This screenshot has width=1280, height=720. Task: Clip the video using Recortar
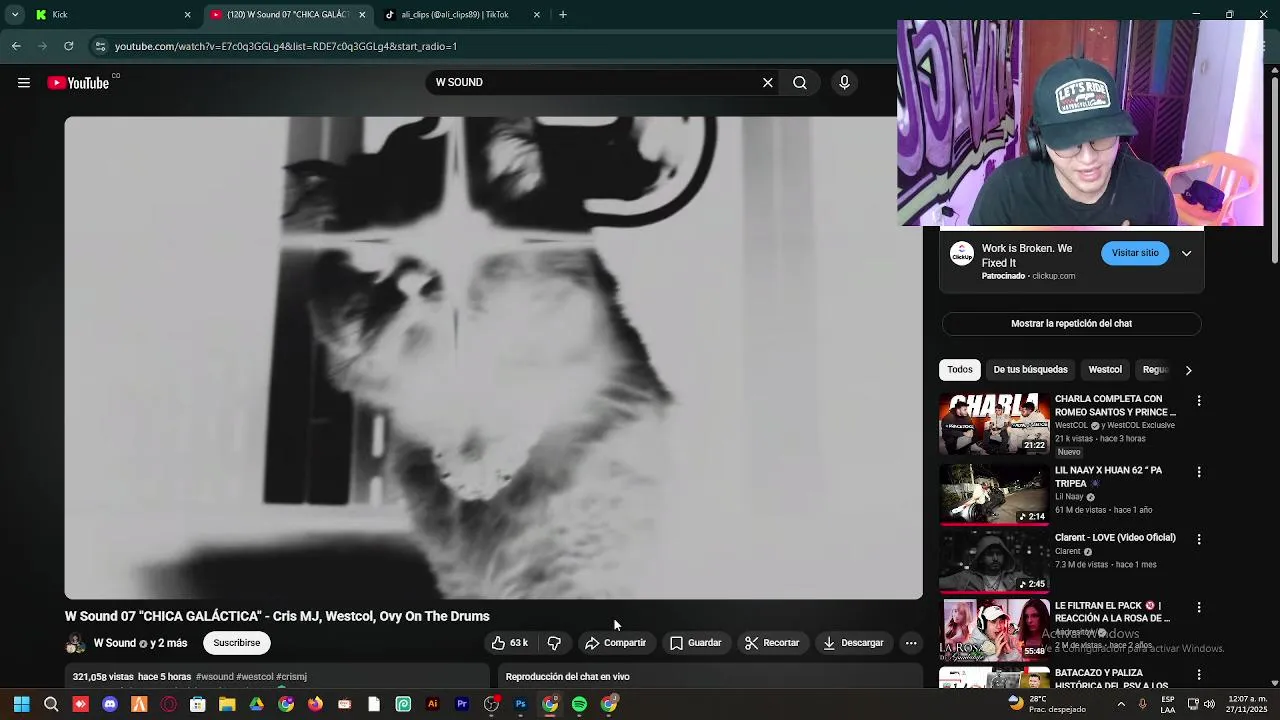[x=772, y=643]
